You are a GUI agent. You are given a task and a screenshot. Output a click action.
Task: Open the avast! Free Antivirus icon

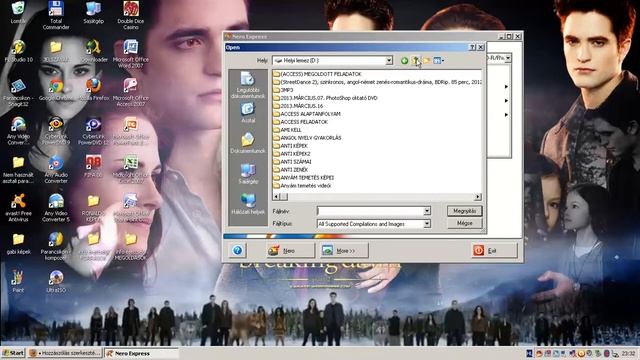pos(18,208)
